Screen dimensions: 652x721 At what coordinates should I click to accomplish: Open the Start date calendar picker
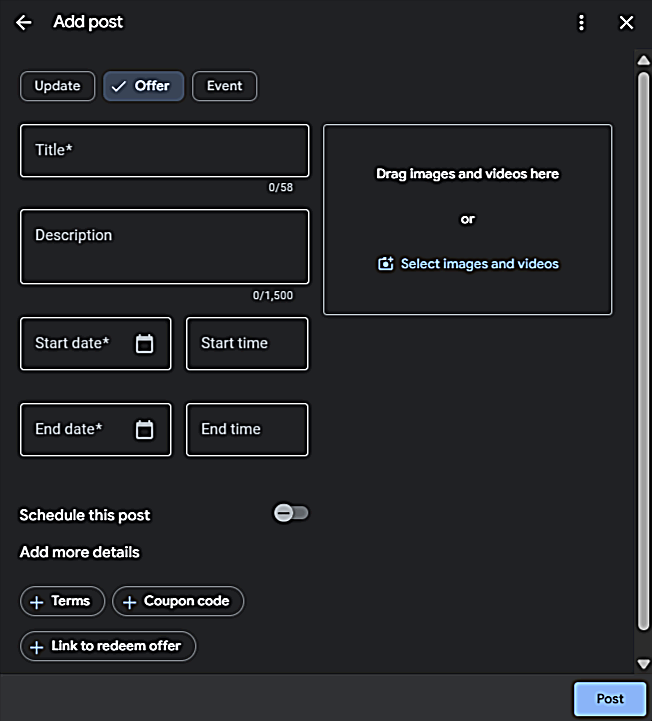tap(144, 344)
